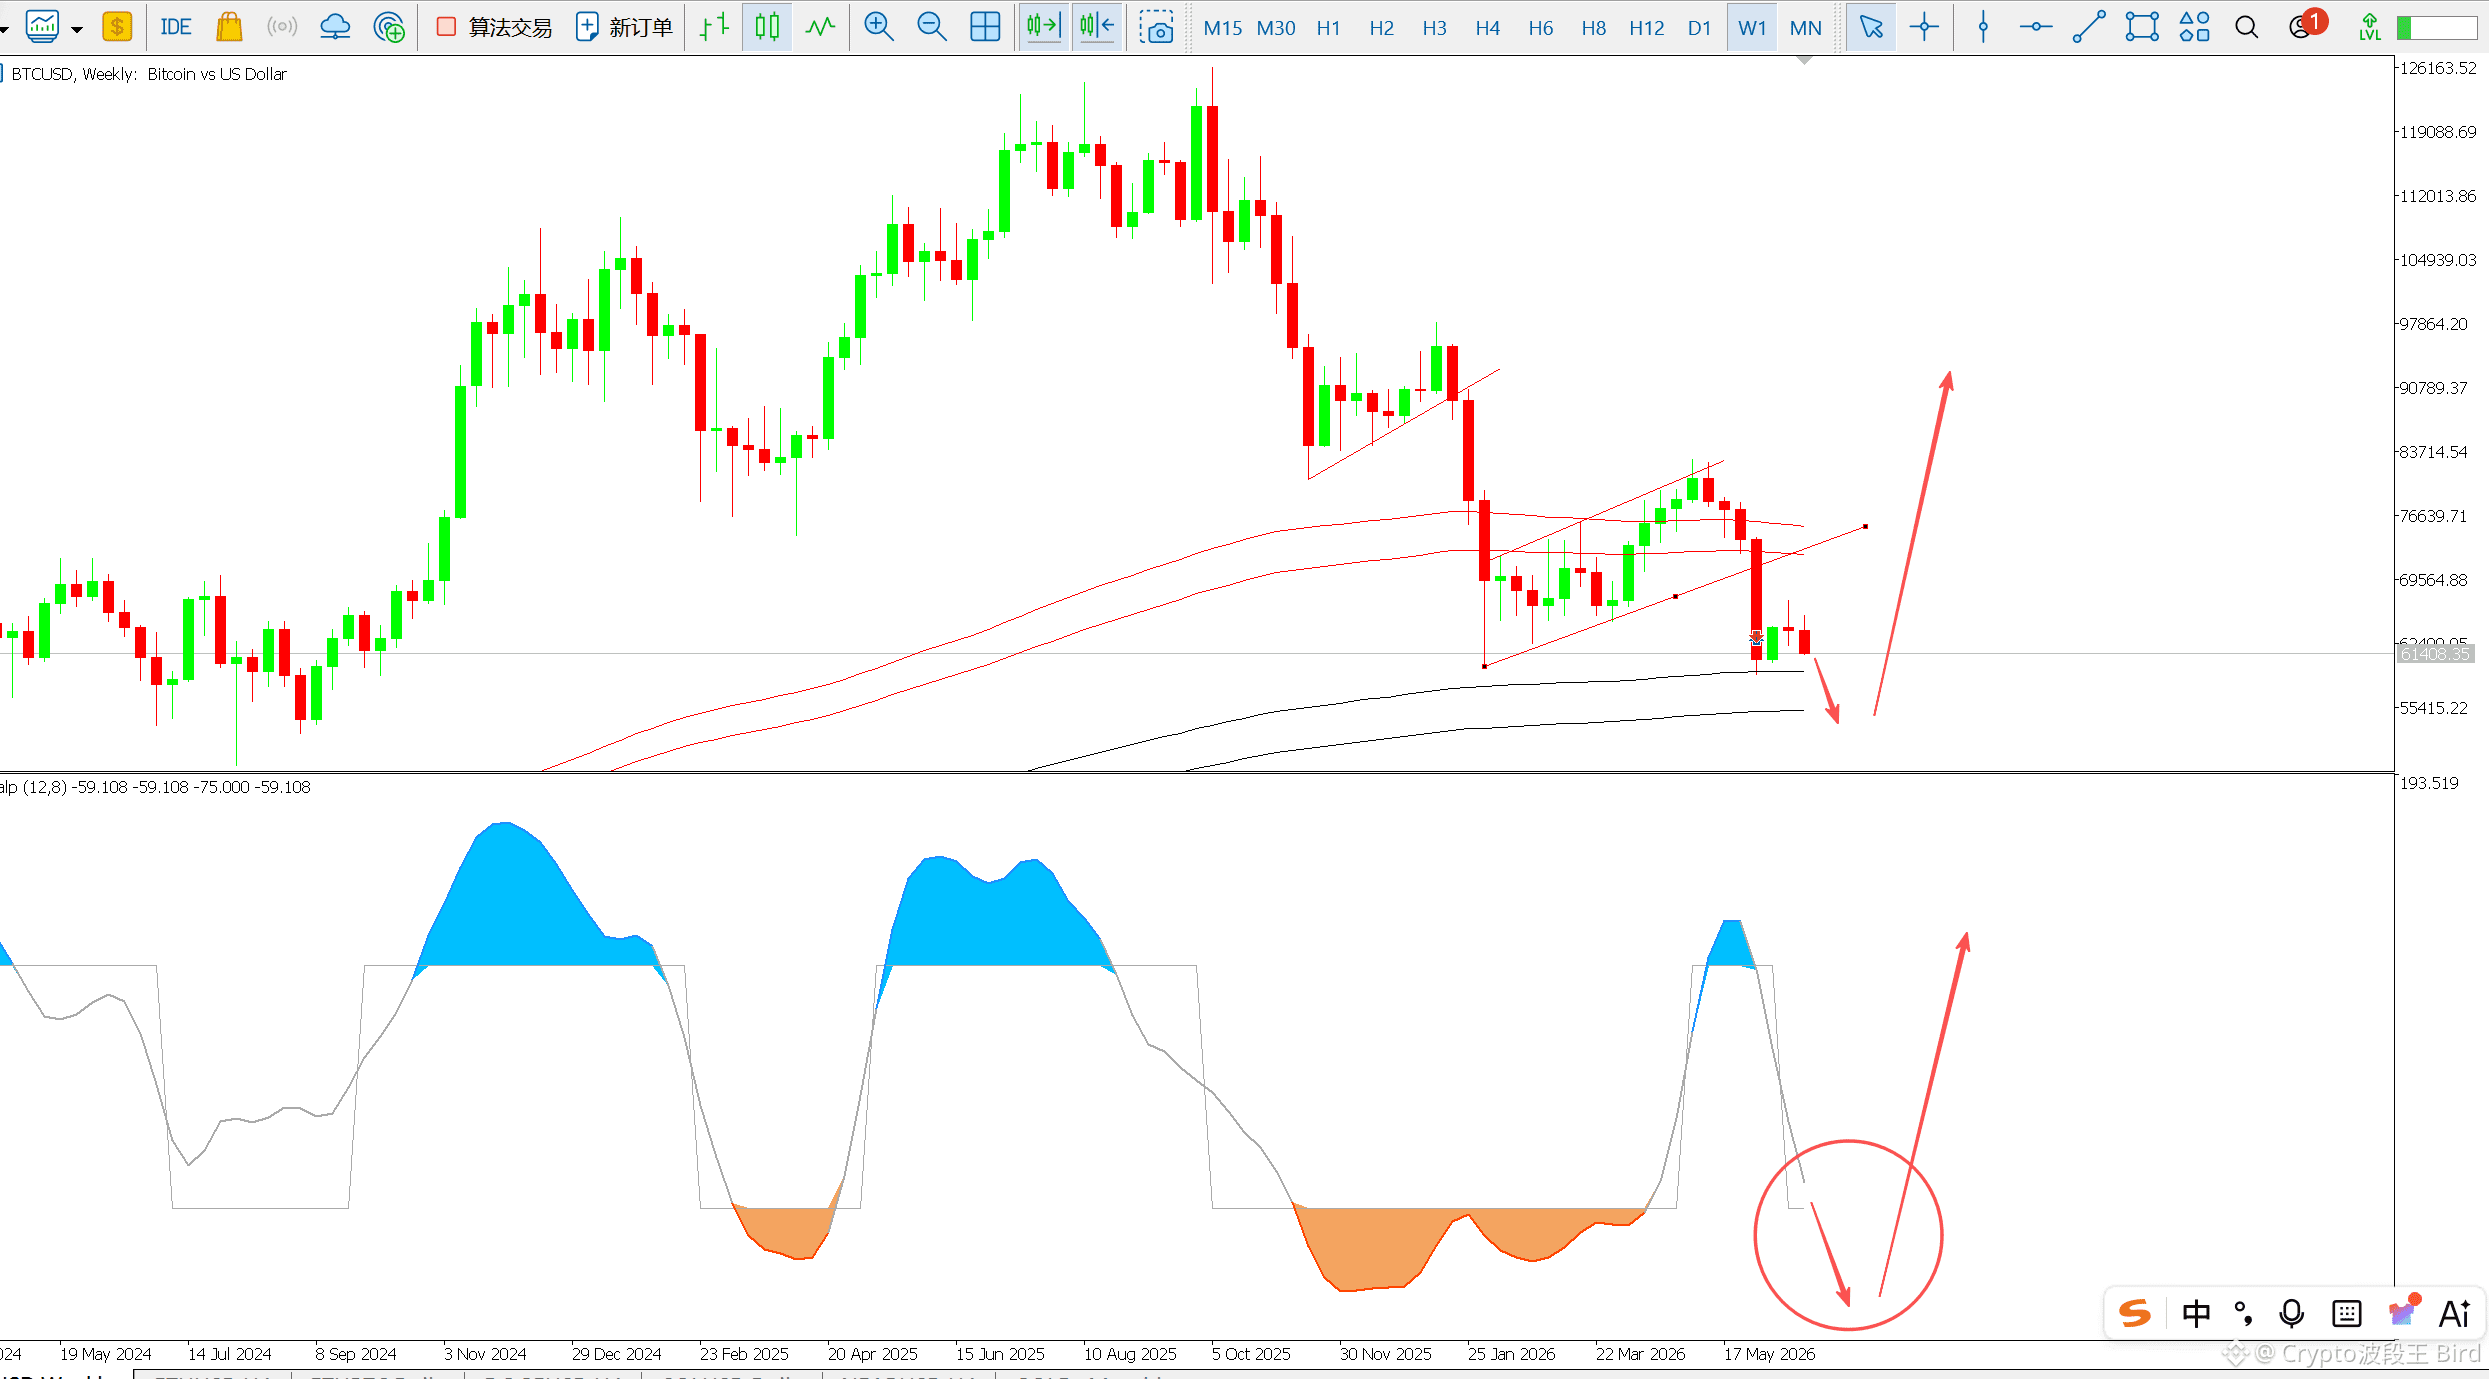Tile chart windows with grid icon
Viewport: 2489px width, 1379px height.
(985, 27)
